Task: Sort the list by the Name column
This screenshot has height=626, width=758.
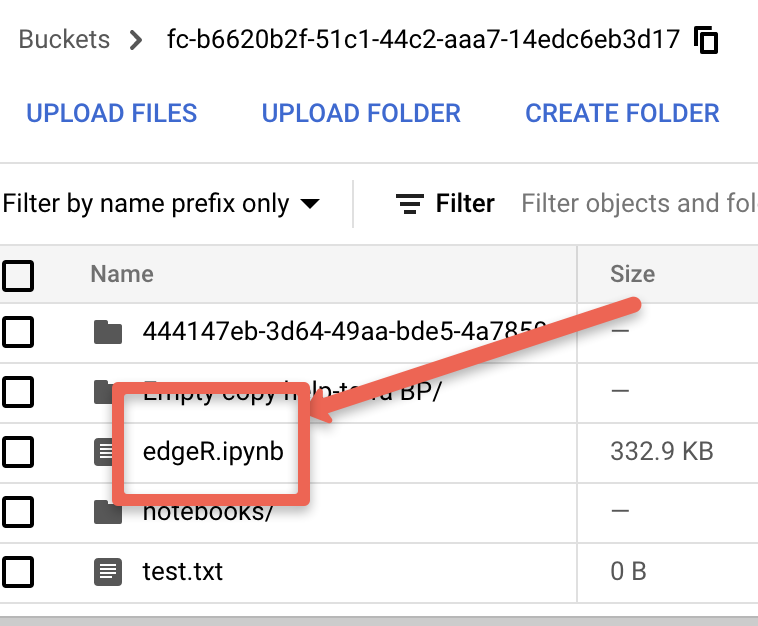Action: coord(122,274)
